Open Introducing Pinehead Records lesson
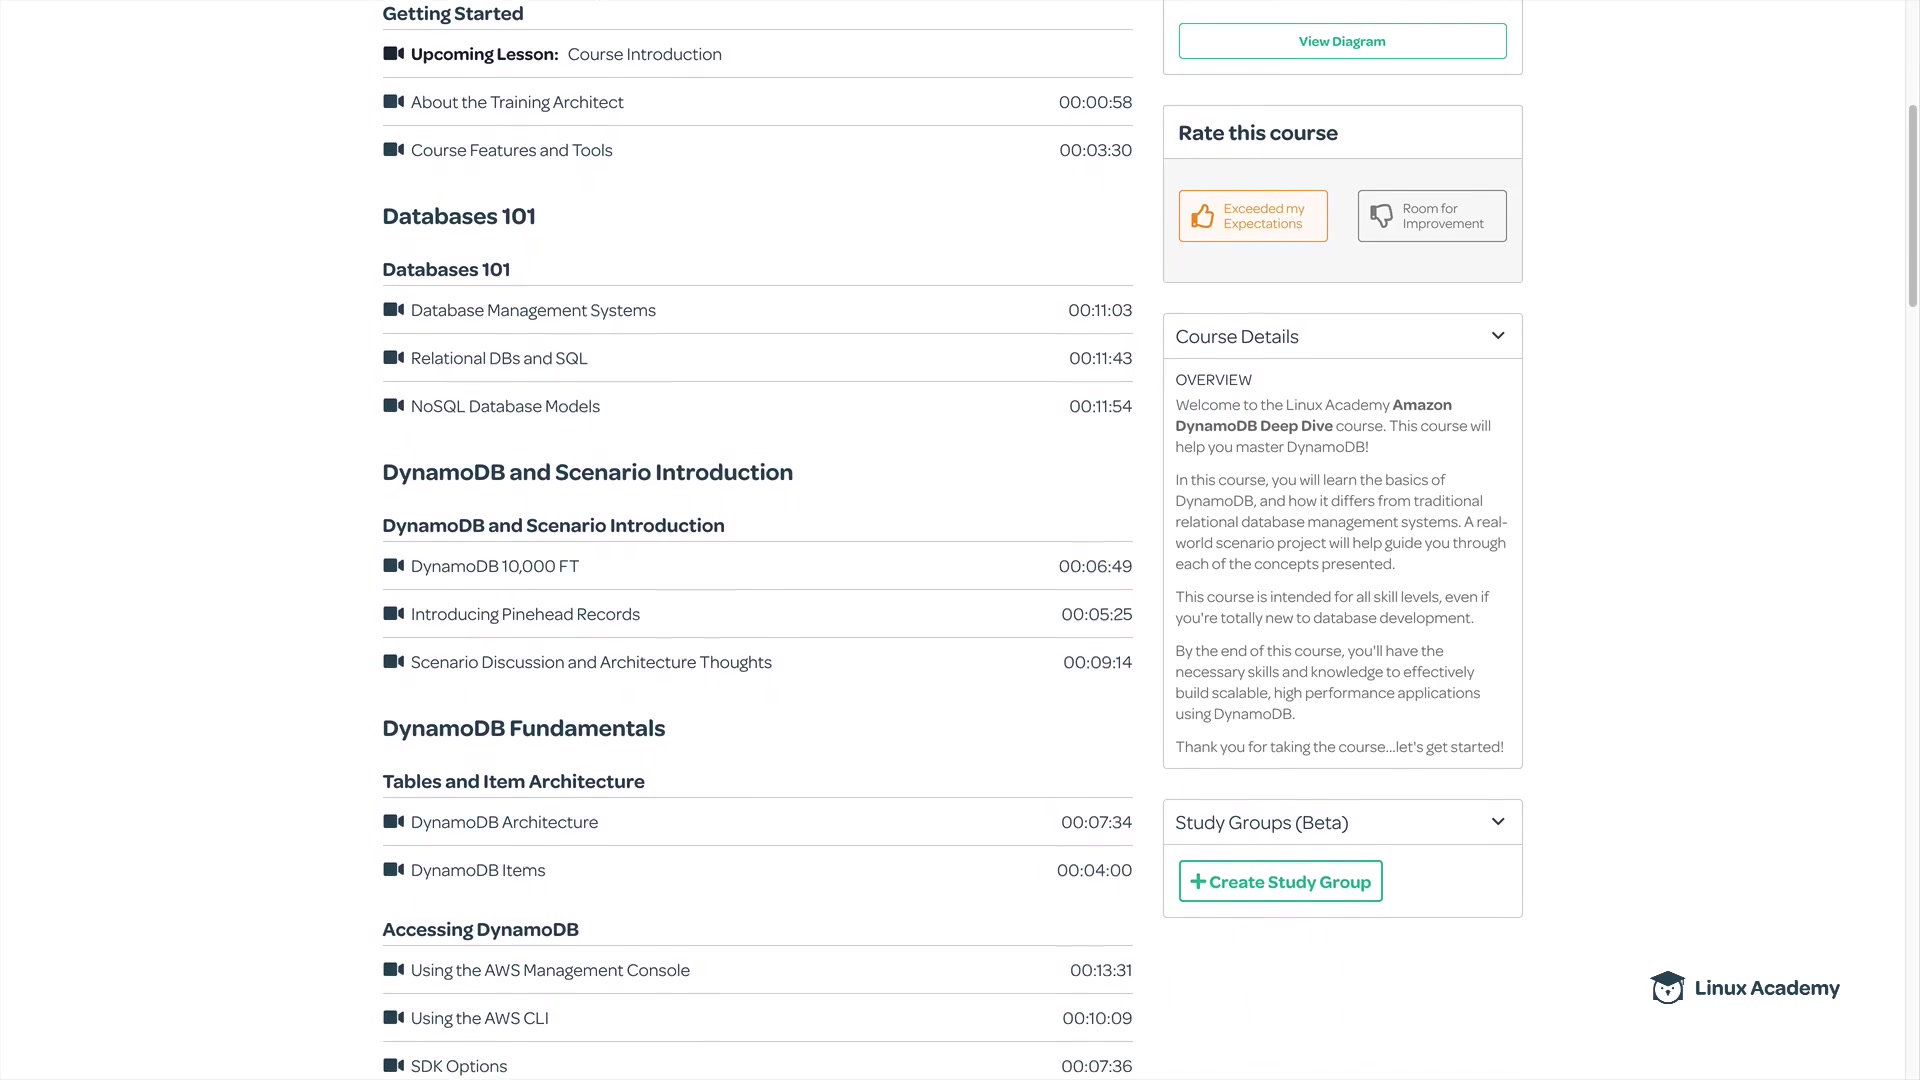 [525, 614]
